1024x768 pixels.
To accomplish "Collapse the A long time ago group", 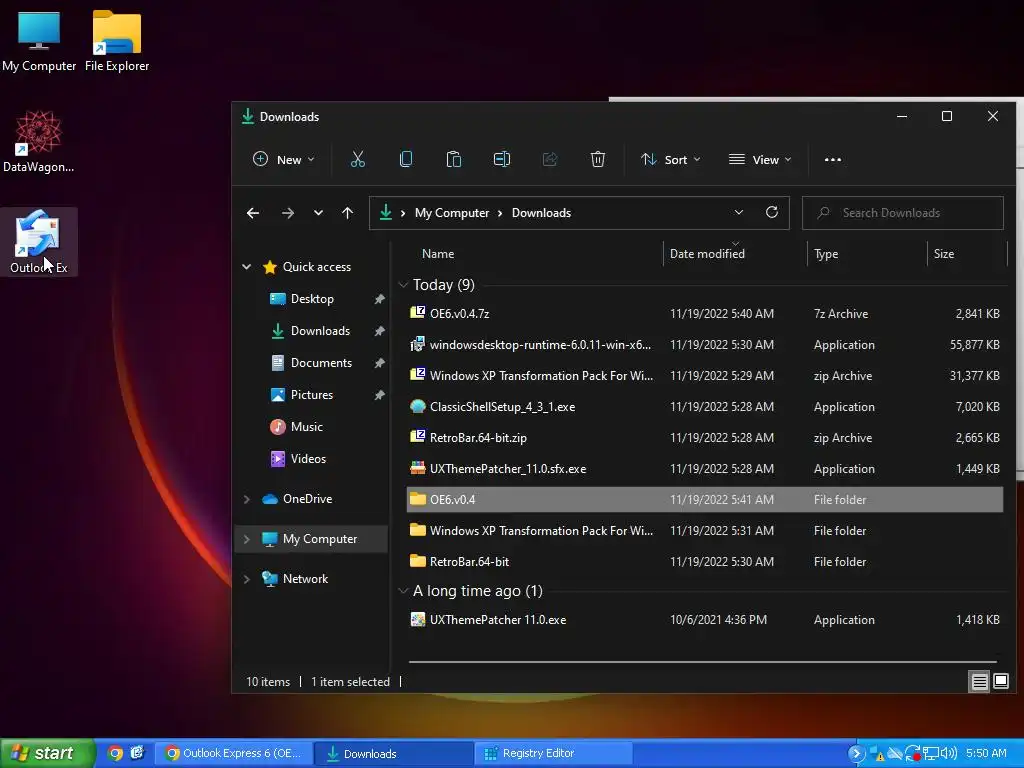I will (403, 591).
